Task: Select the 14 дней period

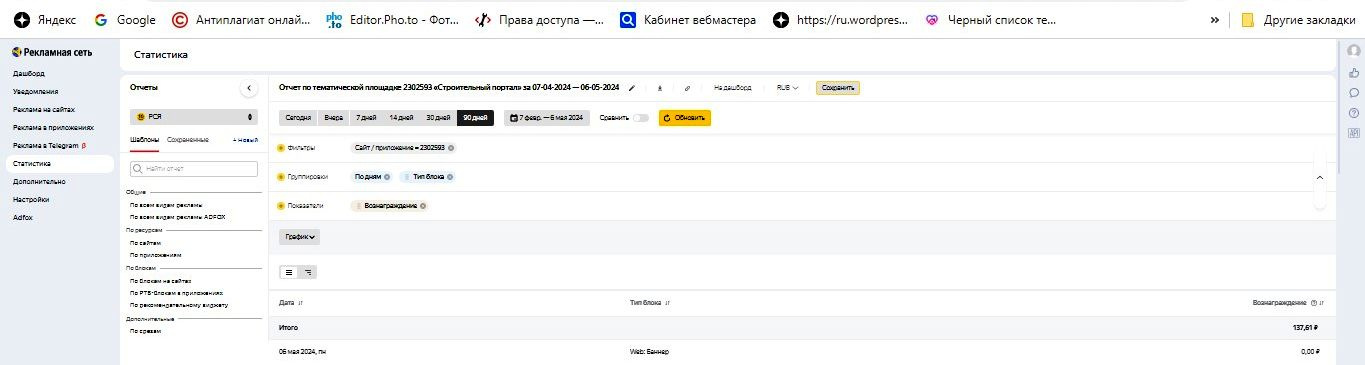Action: coord(401,118)
